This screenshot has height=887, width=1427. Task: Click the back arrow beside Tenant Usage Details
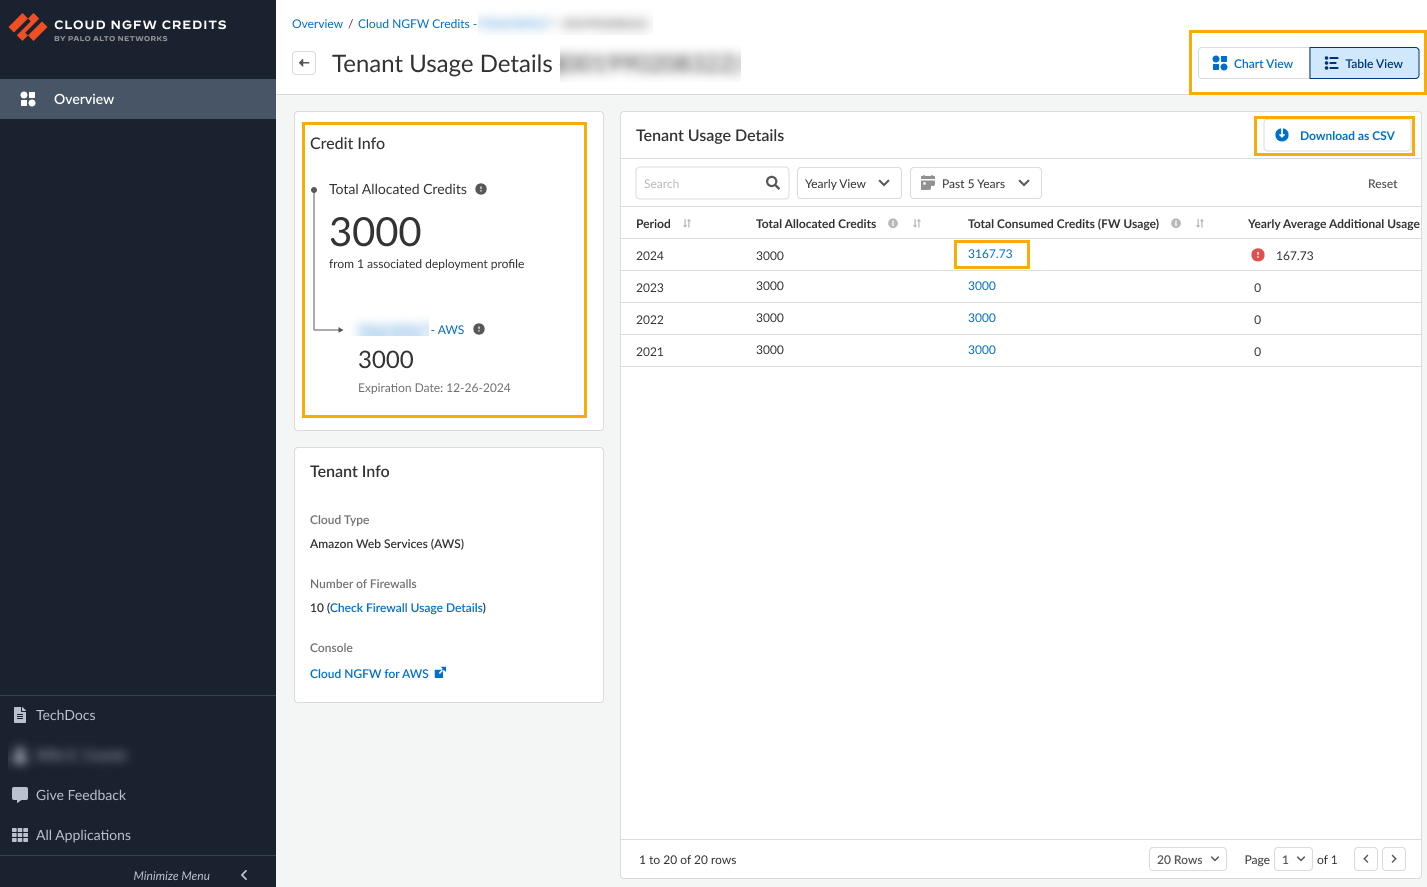click(x=304, y=63)
